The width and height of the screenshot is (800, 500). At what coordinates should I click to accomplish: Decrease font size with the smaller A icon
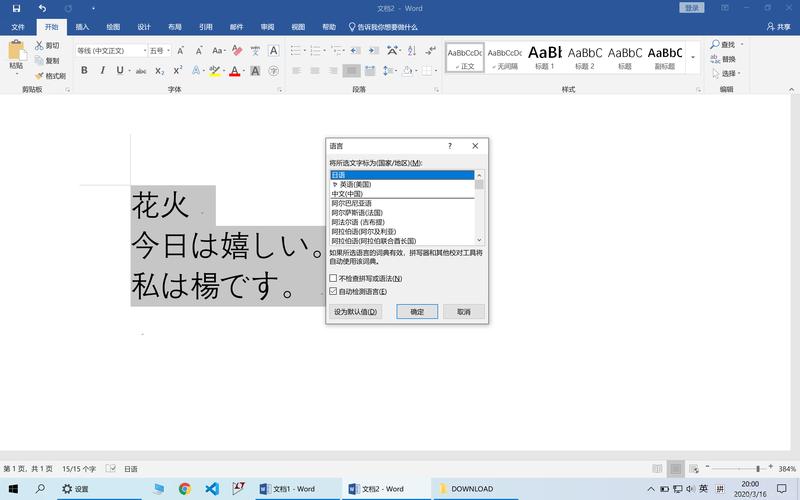tap(199, 51)
